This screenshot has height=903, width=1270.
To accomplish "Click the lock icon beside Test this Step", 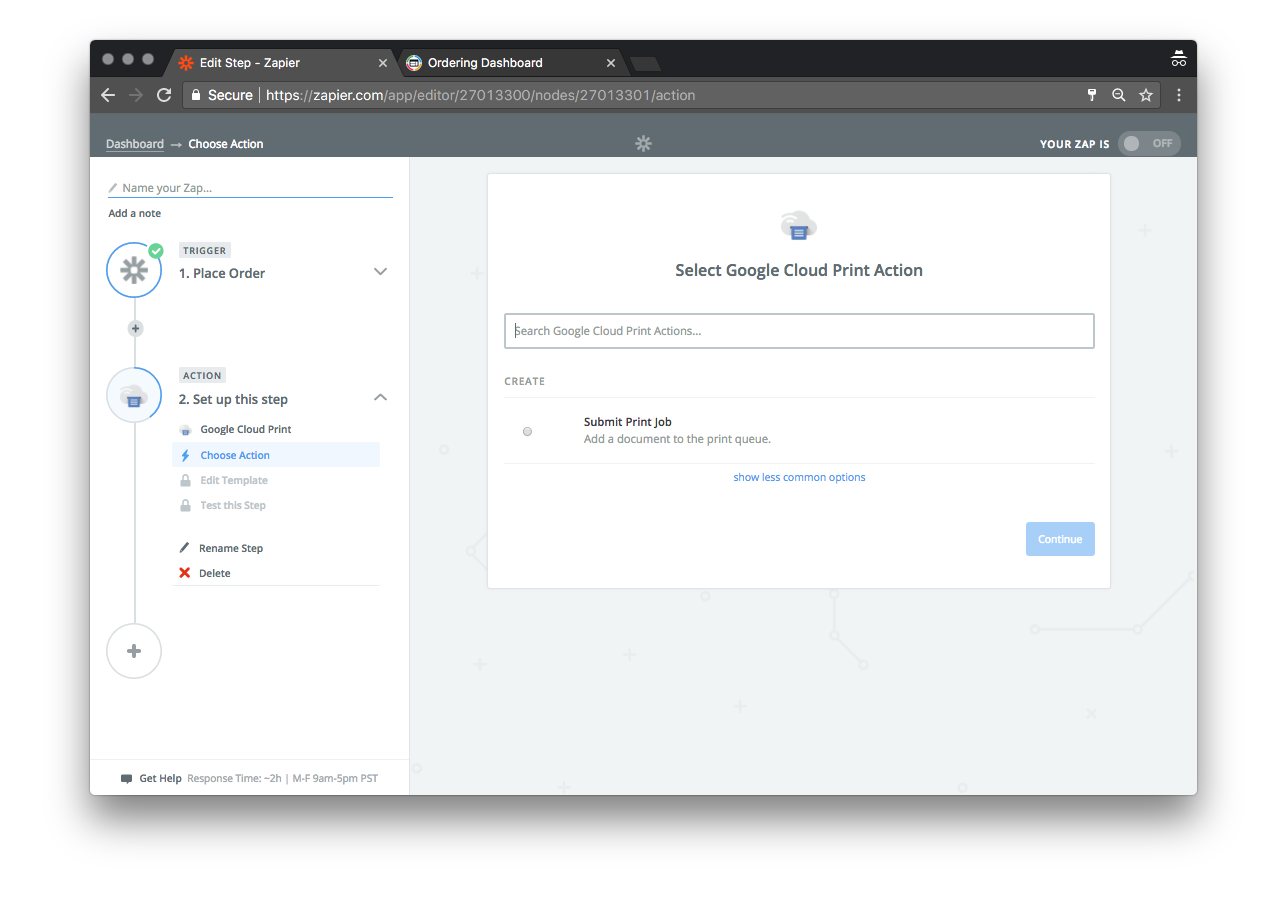I will pyautogui.click(x=185, y=505).
